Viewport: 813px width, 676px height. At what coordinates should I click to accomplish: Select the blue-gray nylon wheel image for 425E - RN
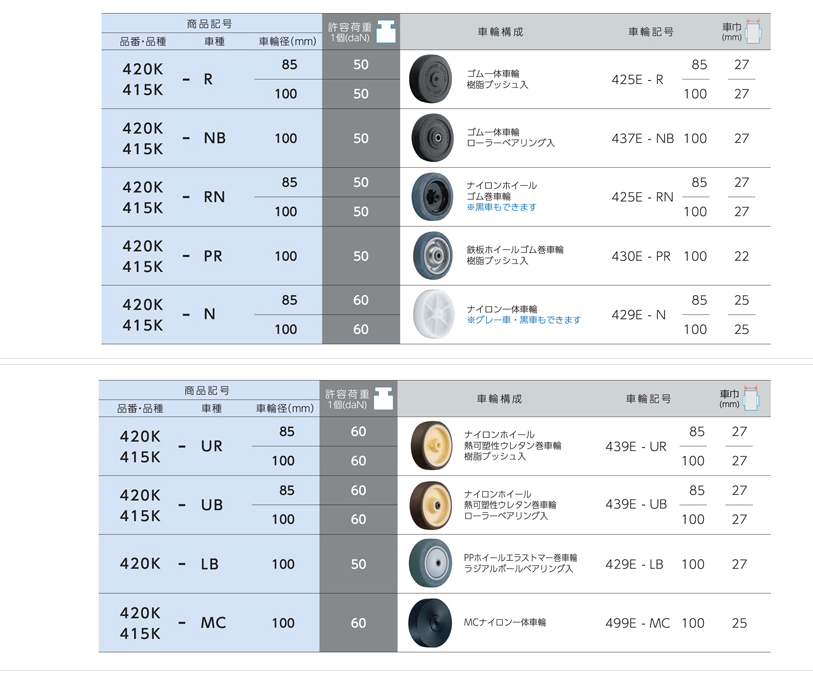pyautogui.click(x=432, y=197)
